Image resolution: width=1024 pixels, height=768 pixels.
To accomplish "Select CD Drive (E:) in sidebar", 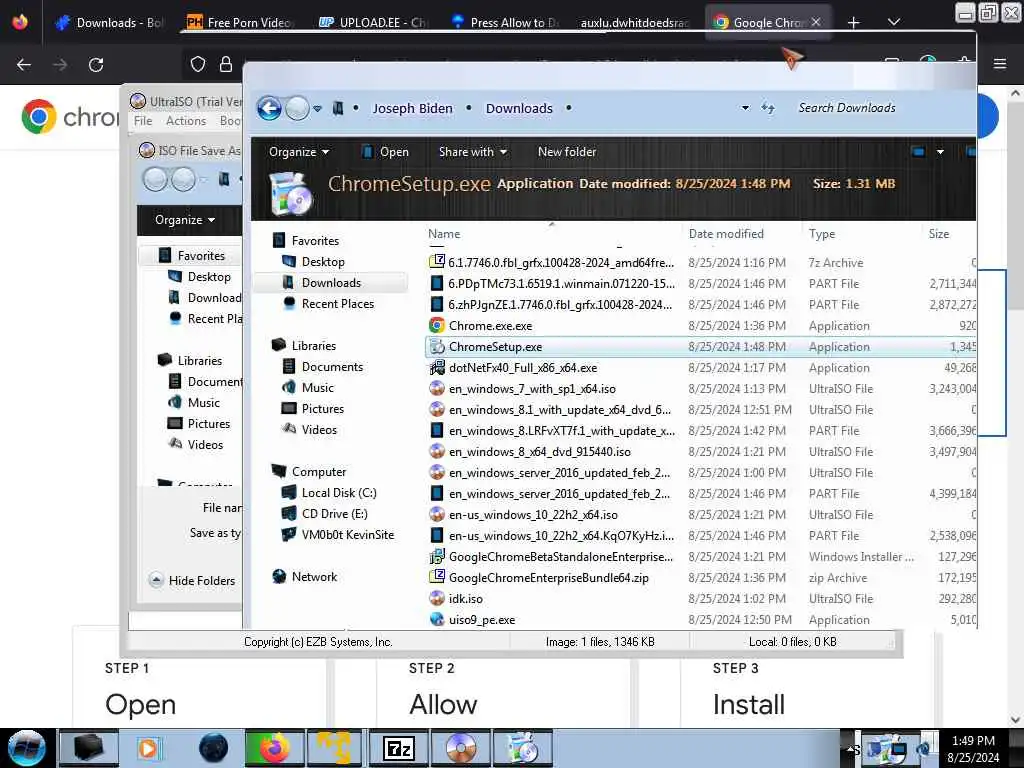I will coord(334,514).
